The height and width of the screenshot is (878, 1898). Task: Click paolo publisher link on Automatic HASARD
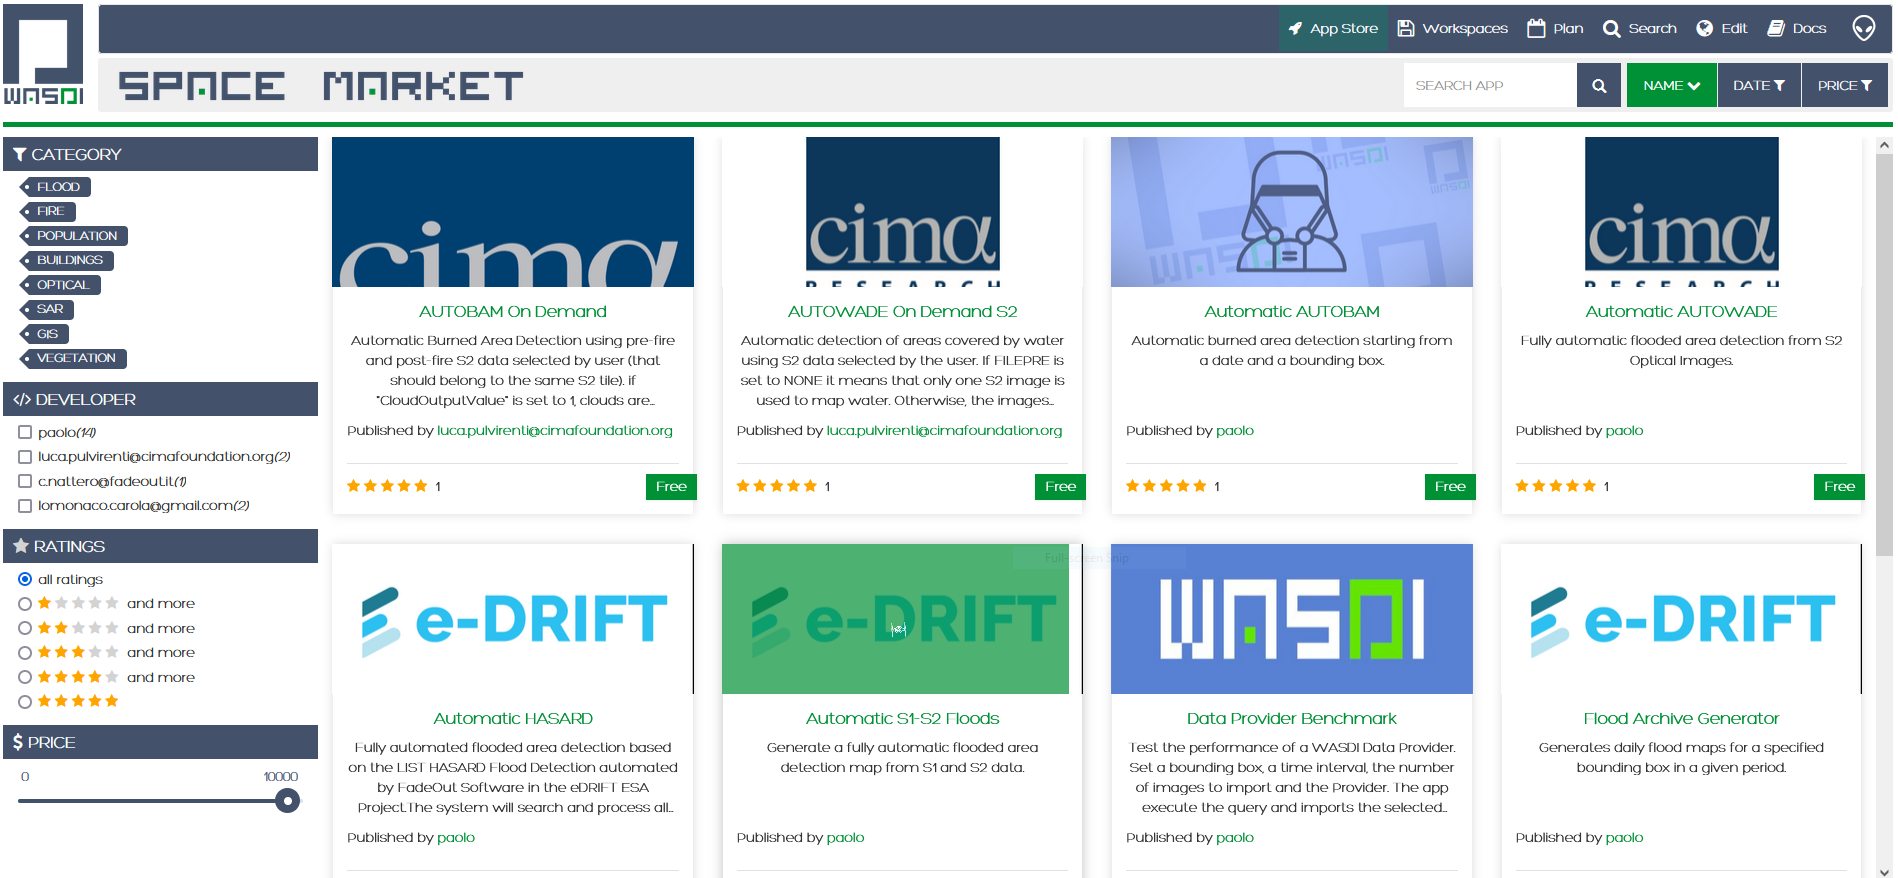[456, 837]
